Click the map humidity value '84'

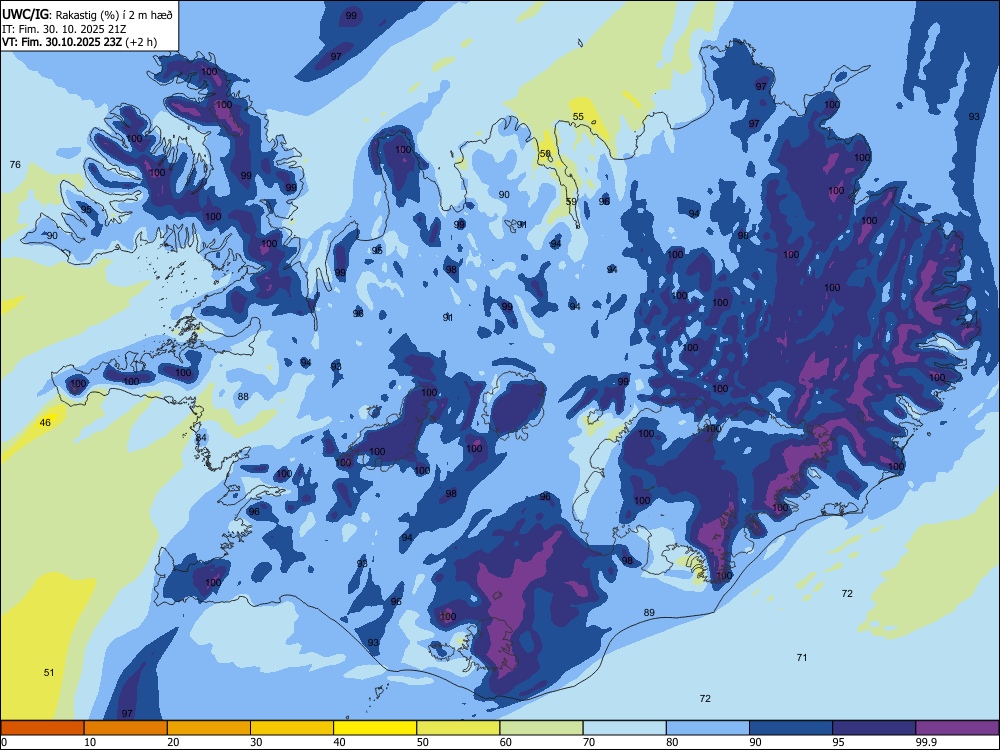pyautogui.click(x=201, y=438)
